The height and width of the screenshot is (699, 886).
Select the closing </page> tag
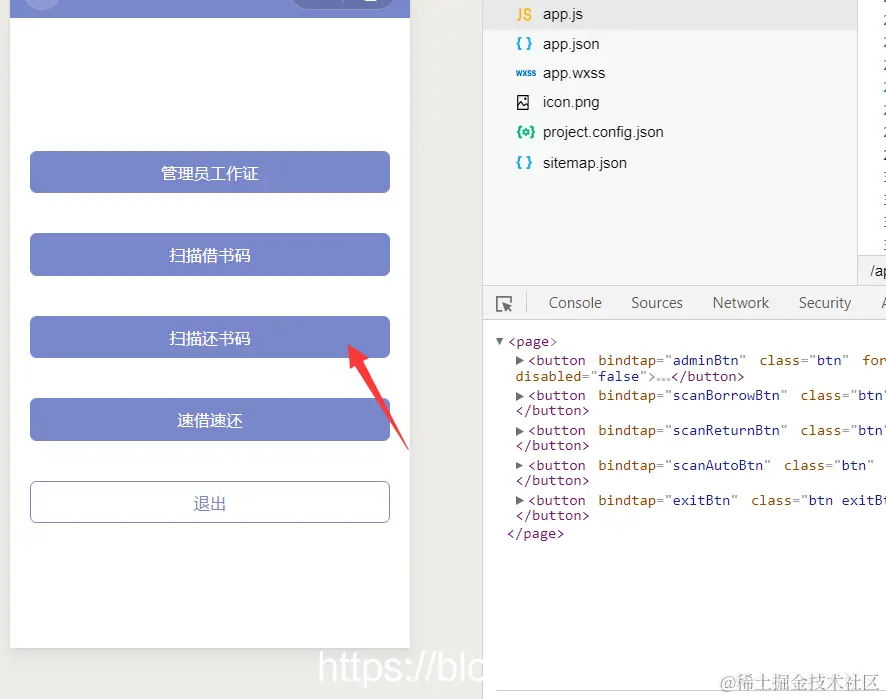pyautogui.click(x=536, y=534)
